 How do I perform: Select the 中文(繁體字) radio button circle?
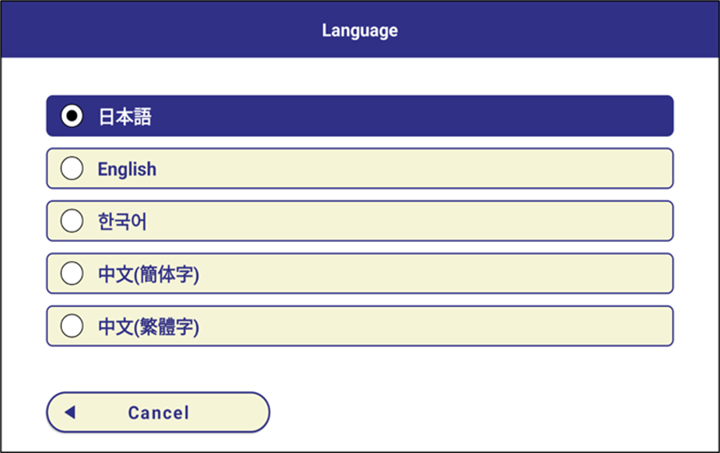[x=72, y=326]
